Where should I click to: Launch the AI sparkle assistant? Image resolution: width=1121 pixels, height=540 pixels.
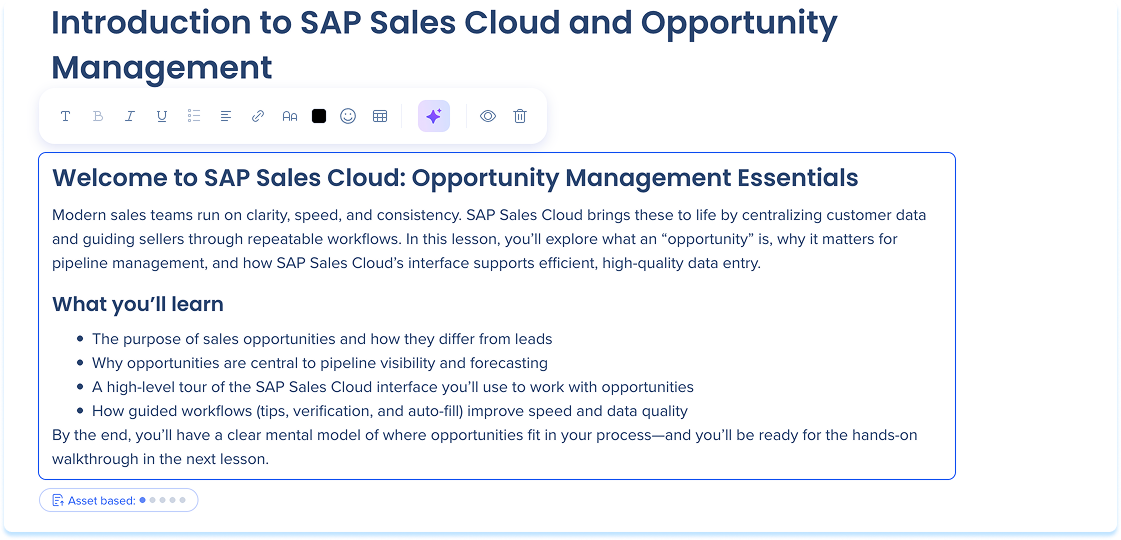click(x=434, y=116)
